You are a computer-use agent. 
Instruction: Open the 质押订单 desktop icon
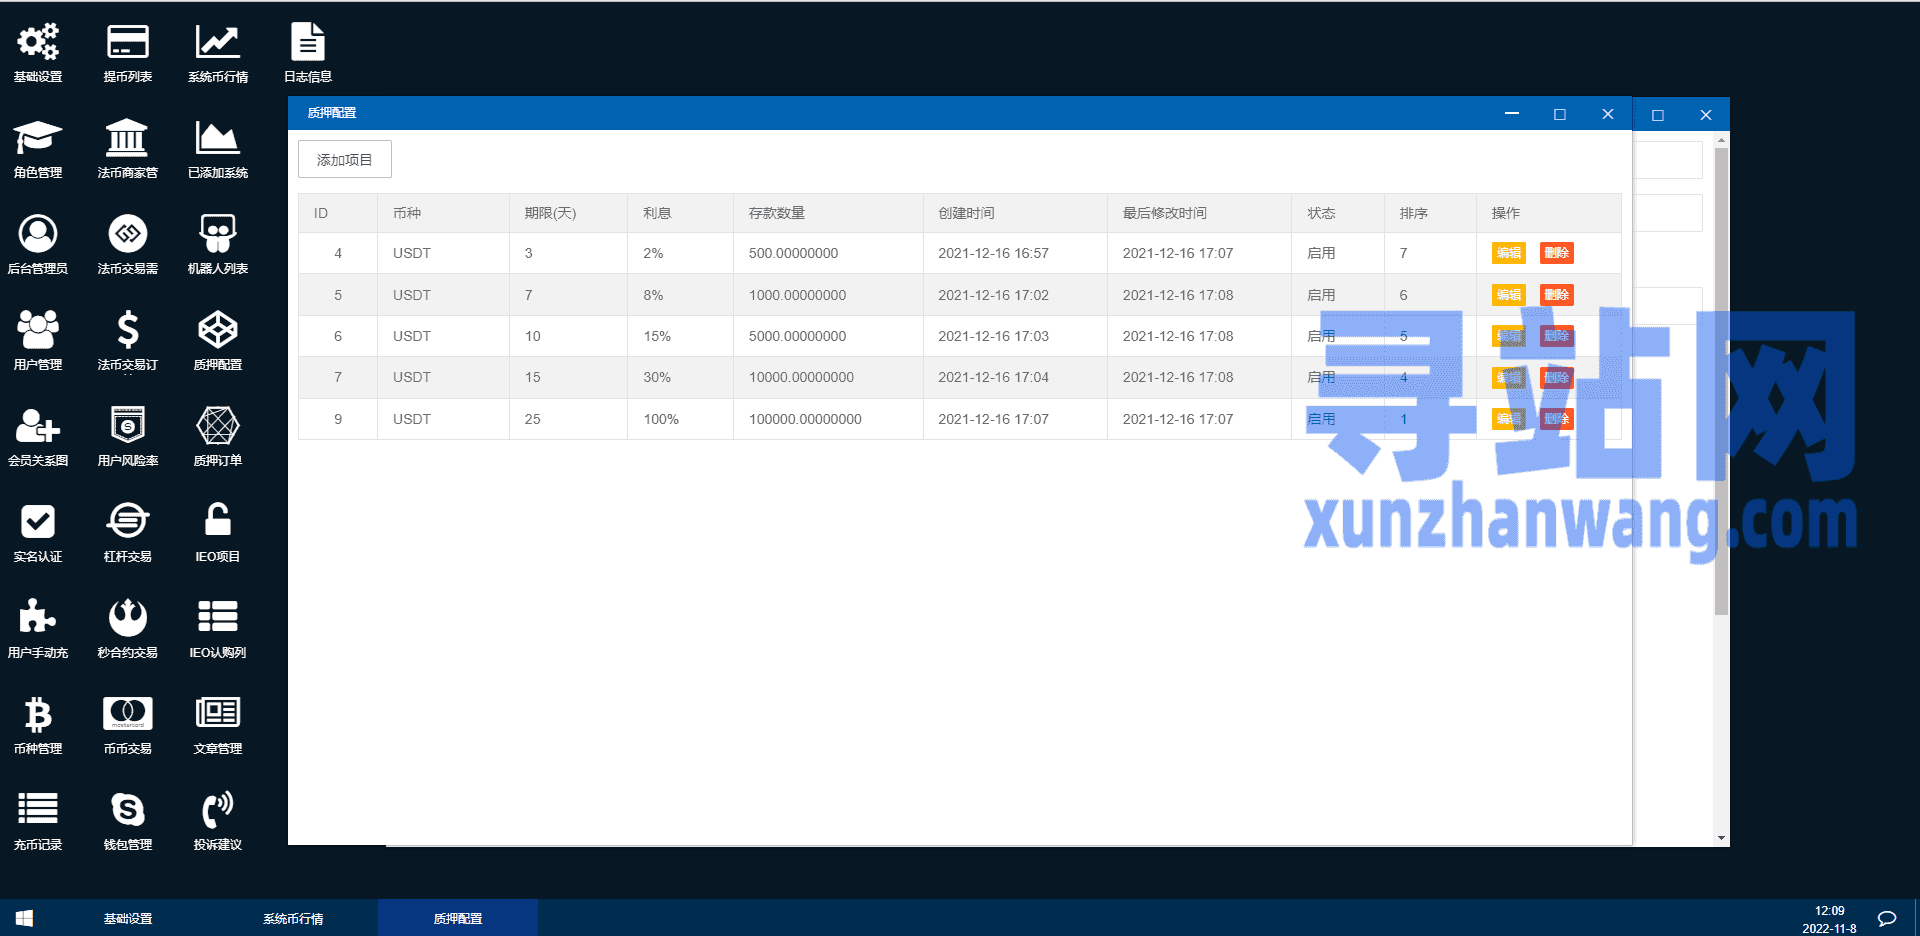pyautogui.click(x=217, y=427)
